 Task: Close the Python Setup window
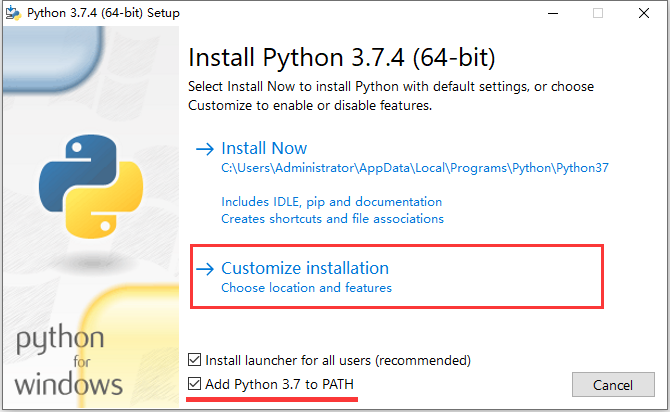click(x=644, y=13)
